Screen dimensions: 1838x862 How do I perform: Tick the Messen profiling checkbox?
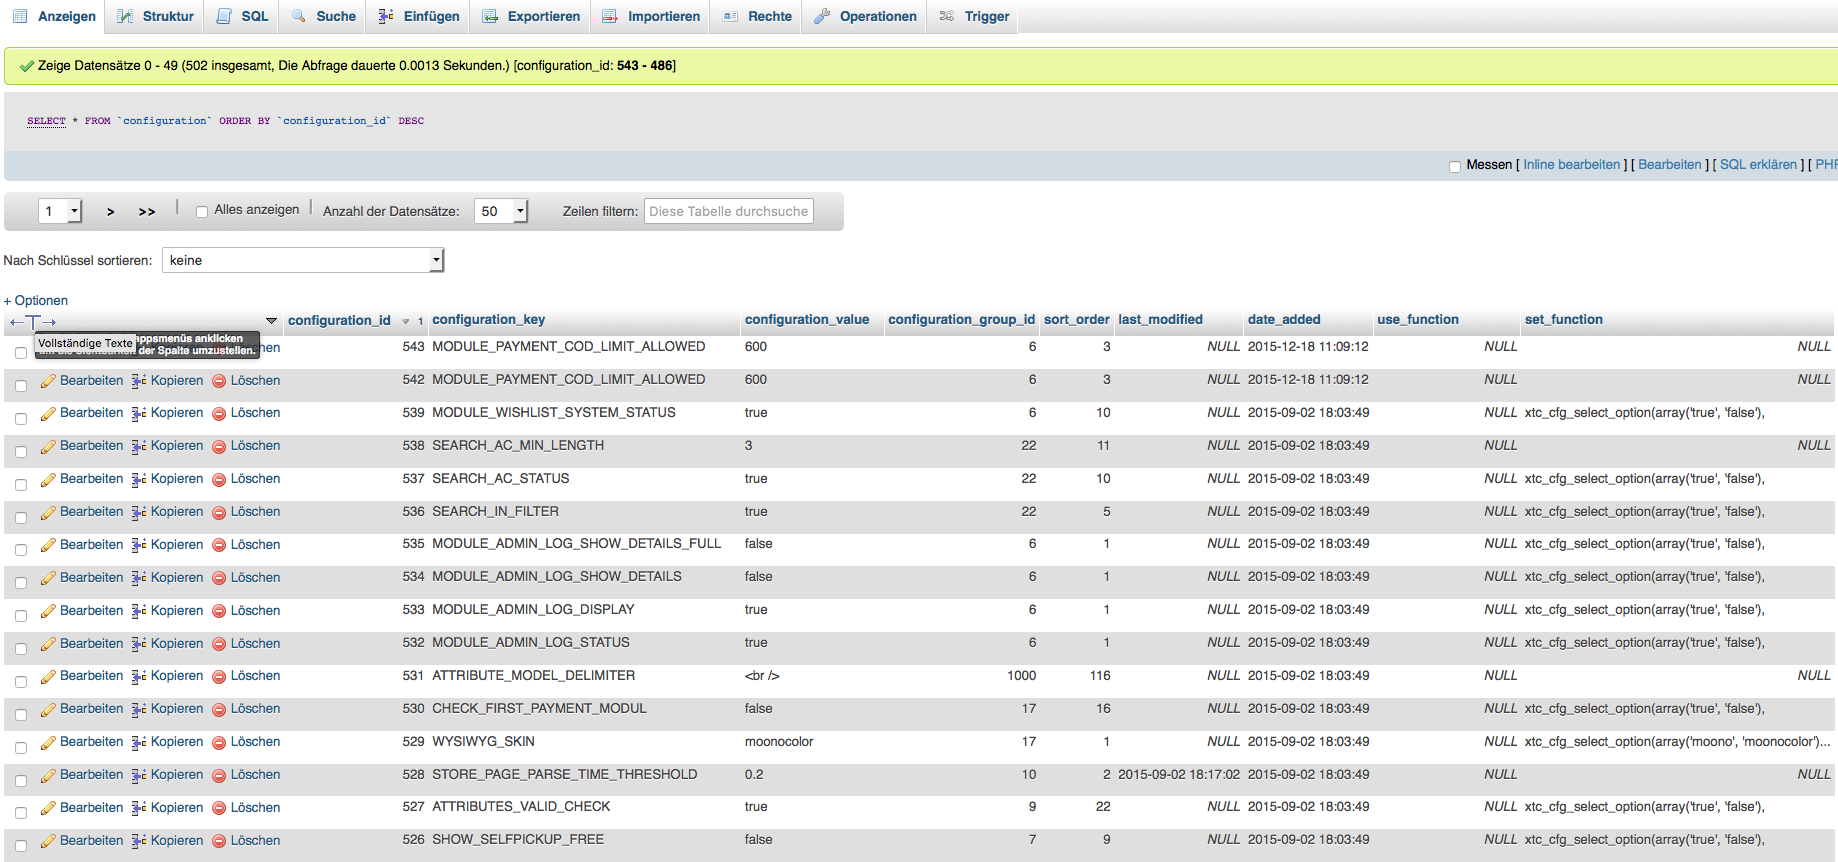pyautogui.click(x=1455, y=166)
